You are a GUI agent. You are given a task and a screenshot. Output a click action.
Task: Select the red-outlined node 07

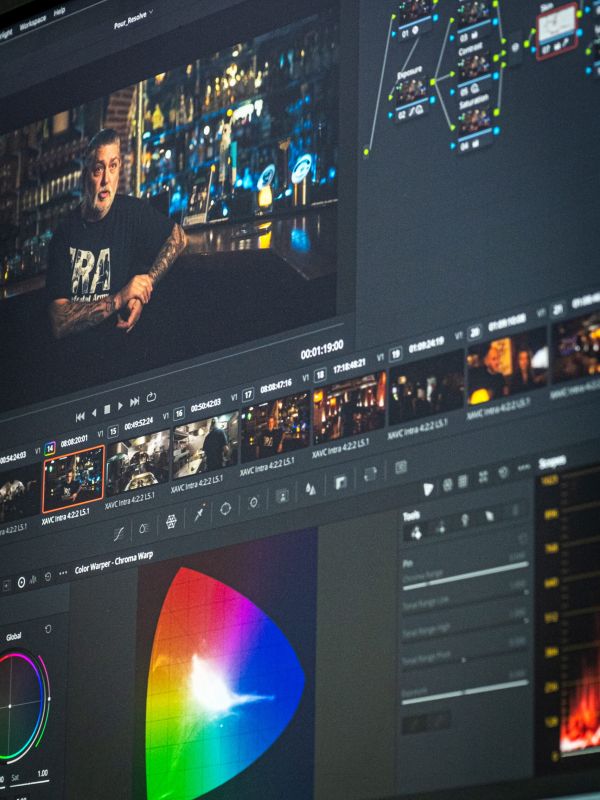[557, 31]
